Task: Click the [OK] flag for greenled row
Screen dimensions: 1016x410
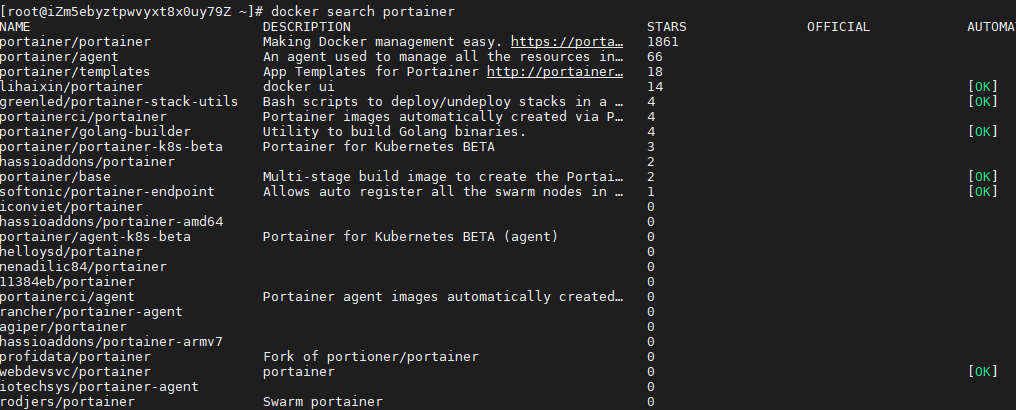Action: tap(983, 102)
